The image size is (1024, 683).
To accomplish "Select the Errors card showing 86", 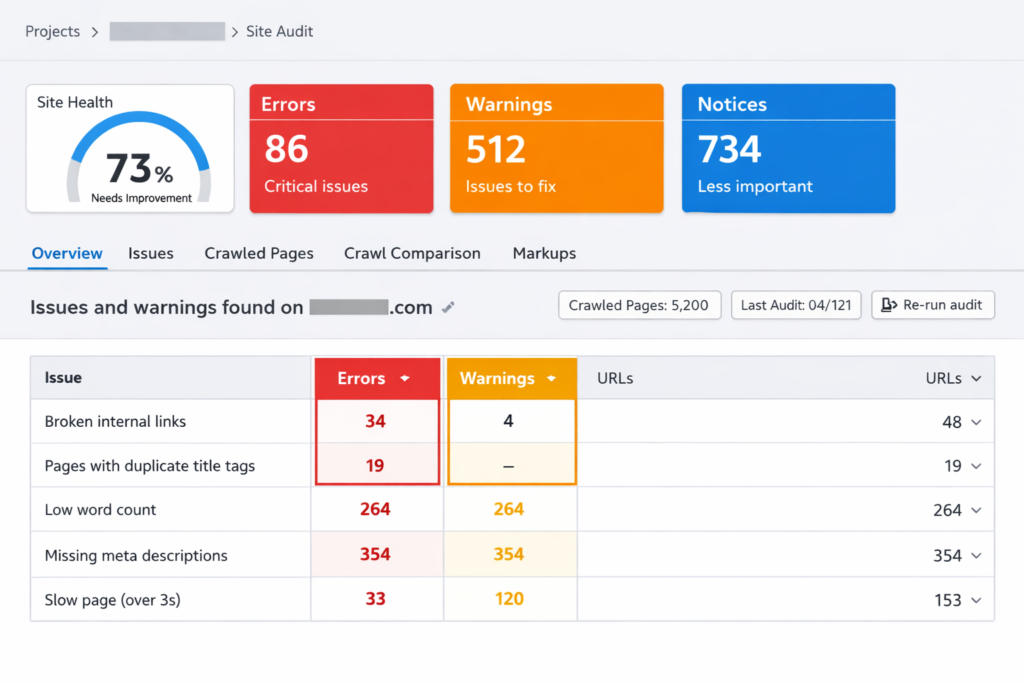I will click(x=341, y=148).
